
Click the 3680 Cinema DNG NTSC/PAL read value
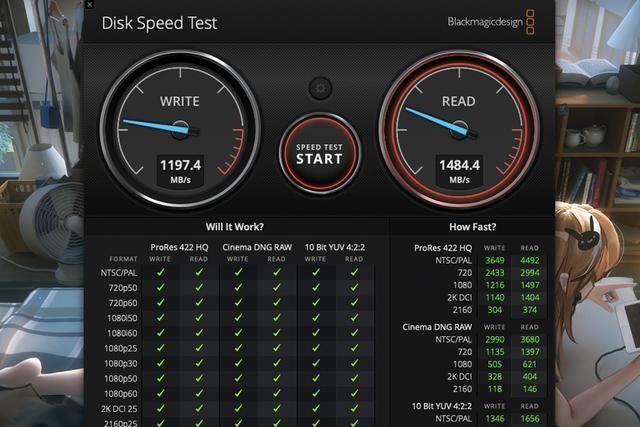click(529, 342)
